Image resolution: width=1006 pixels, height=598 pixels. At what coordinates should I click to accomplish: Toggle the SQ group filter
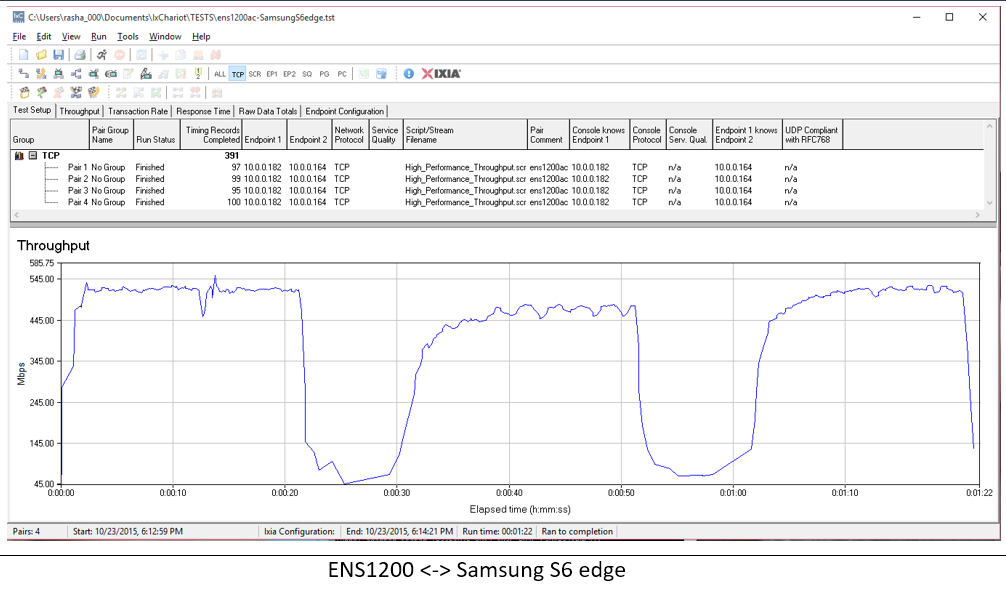pyautogui.click(x=307, y=74)
